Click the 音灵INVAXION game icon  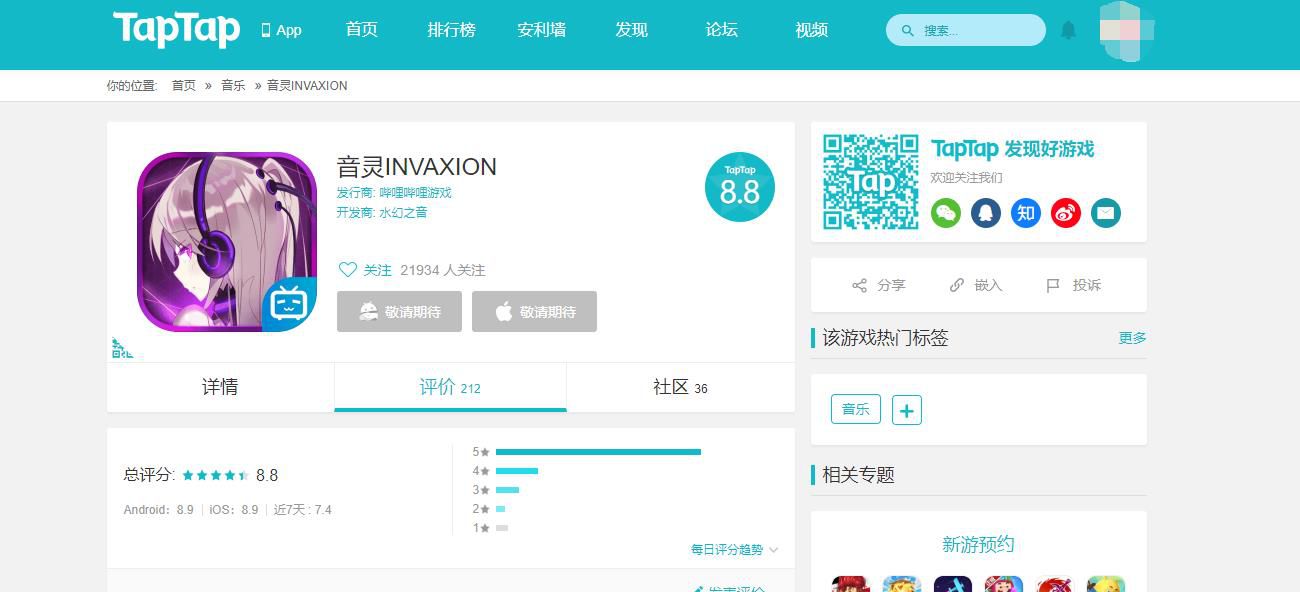[x=227, y=242]
